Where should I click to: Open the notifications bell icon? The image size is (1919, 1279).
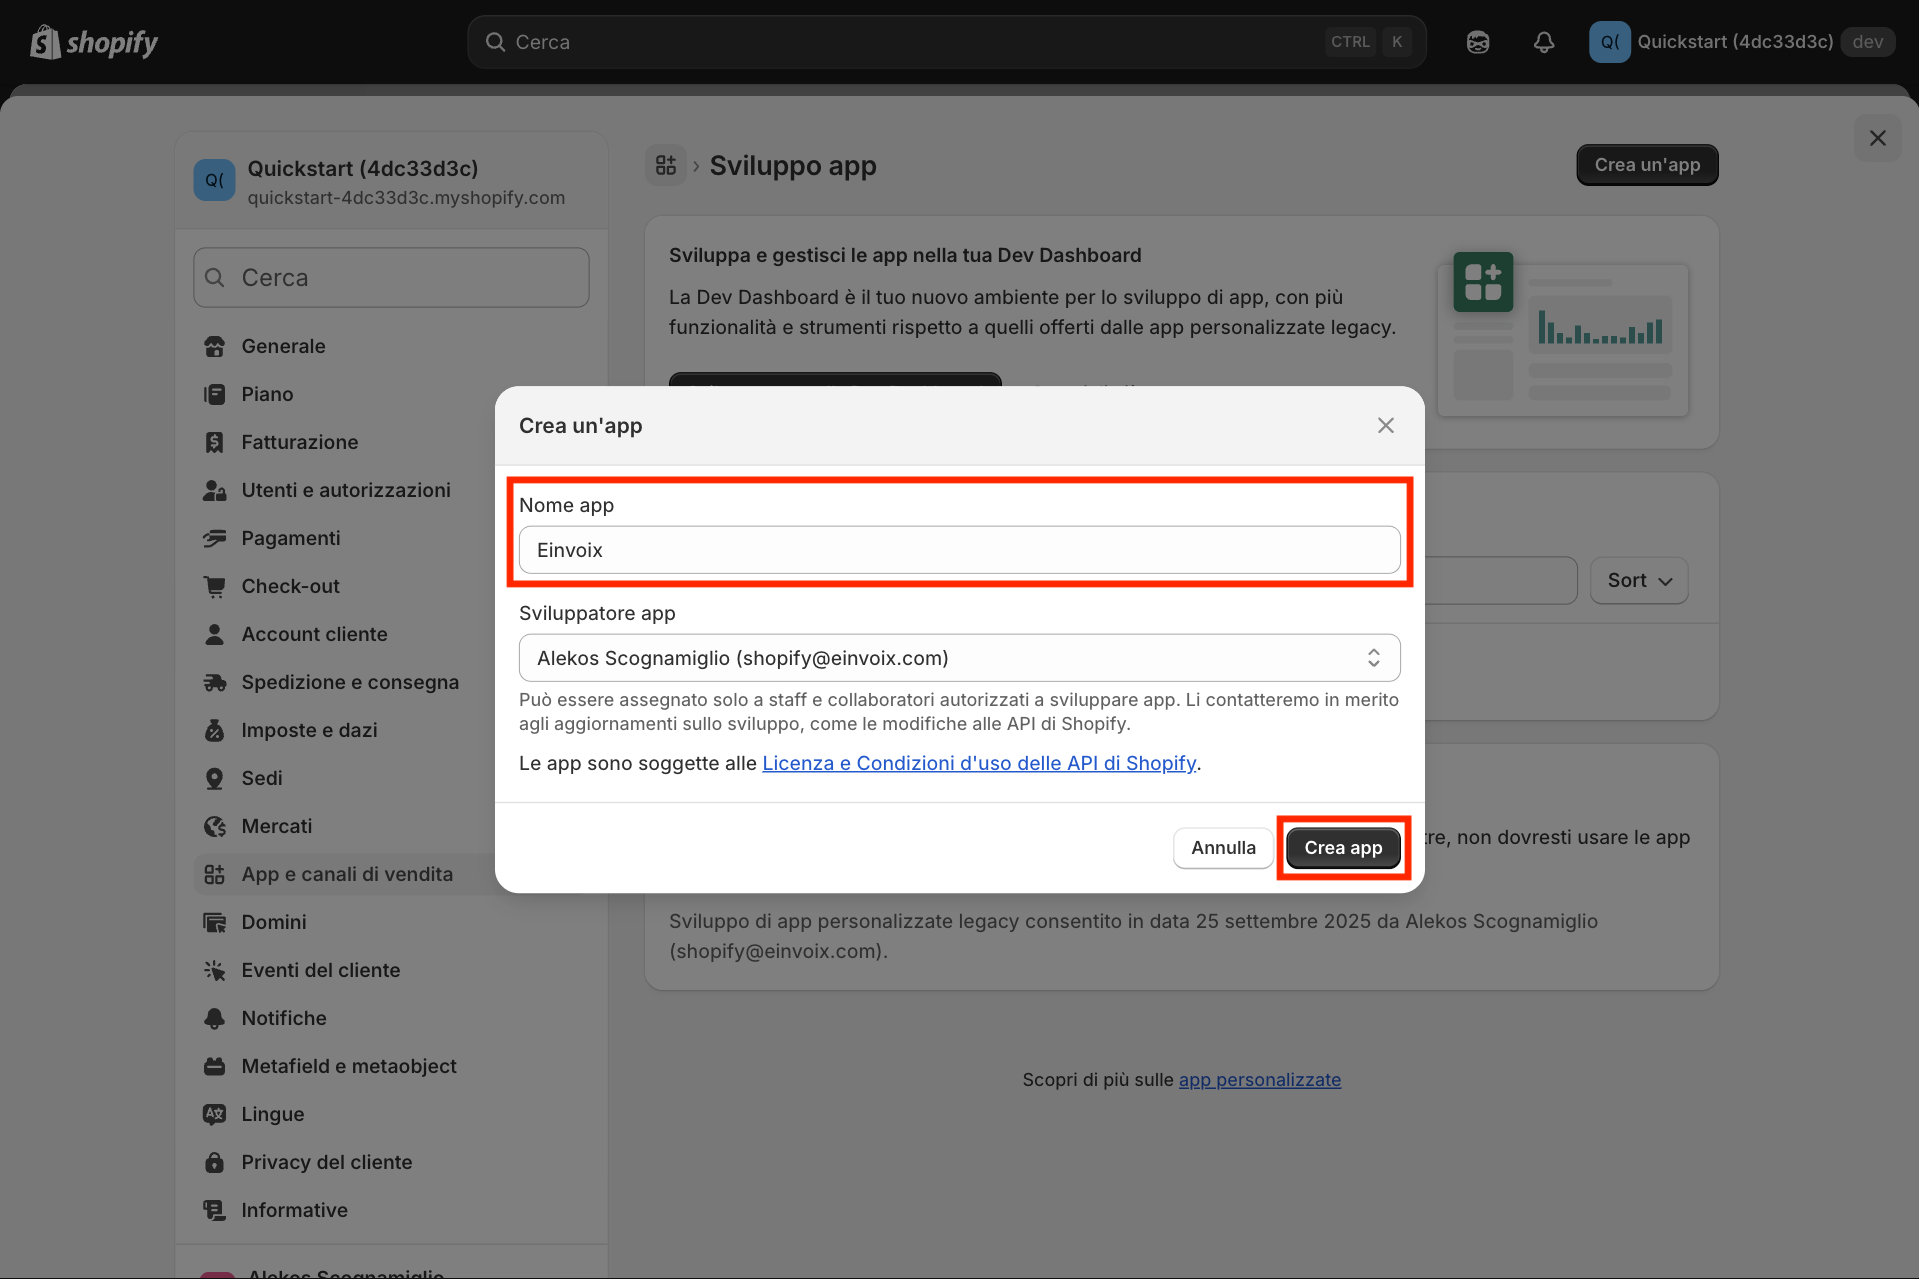coord(1543,42)
